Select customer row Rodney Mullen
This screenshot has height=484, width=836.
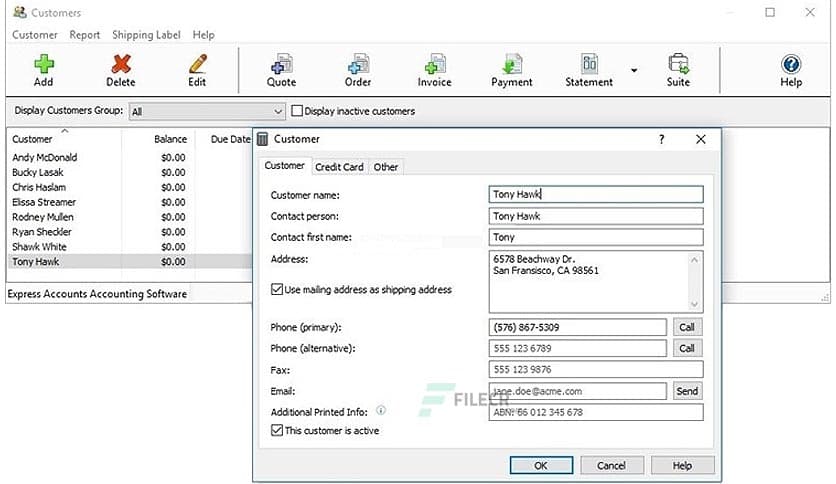click(x=130, y=217)
